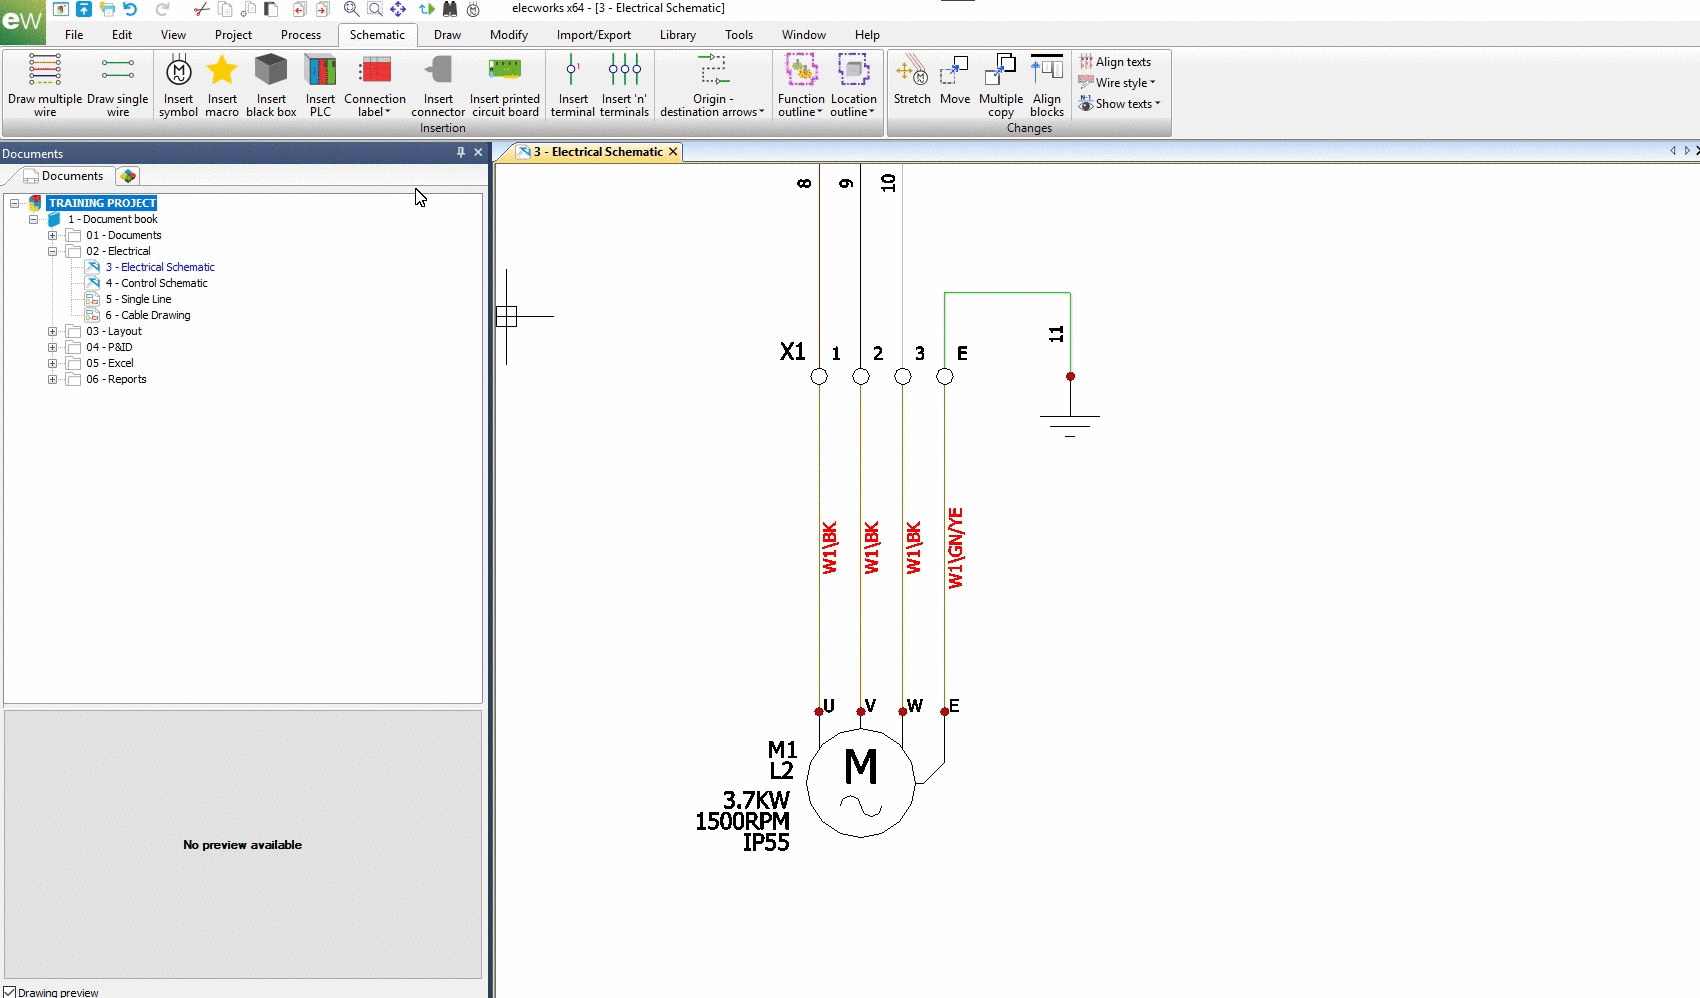Click the pan arrows icon
The height and width of the screenshot is (998, 1700).
398,9
